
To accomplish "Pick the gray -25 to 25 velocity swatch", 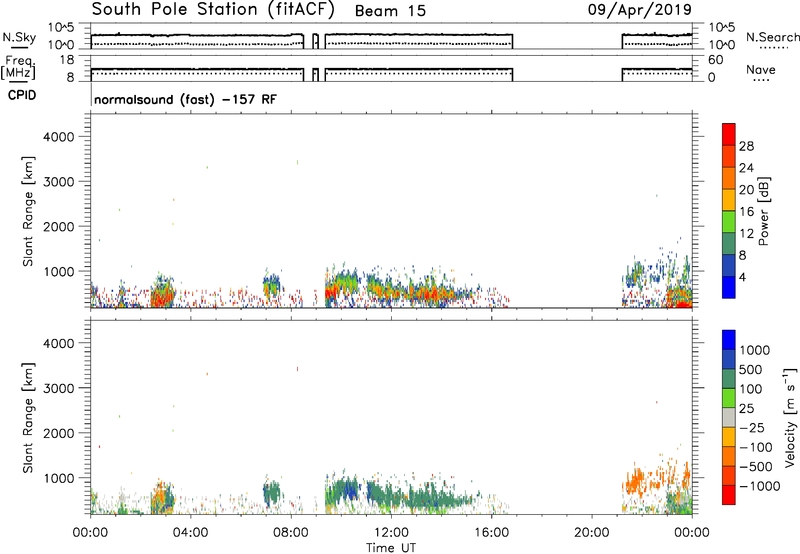I will (x=729, y=417).
